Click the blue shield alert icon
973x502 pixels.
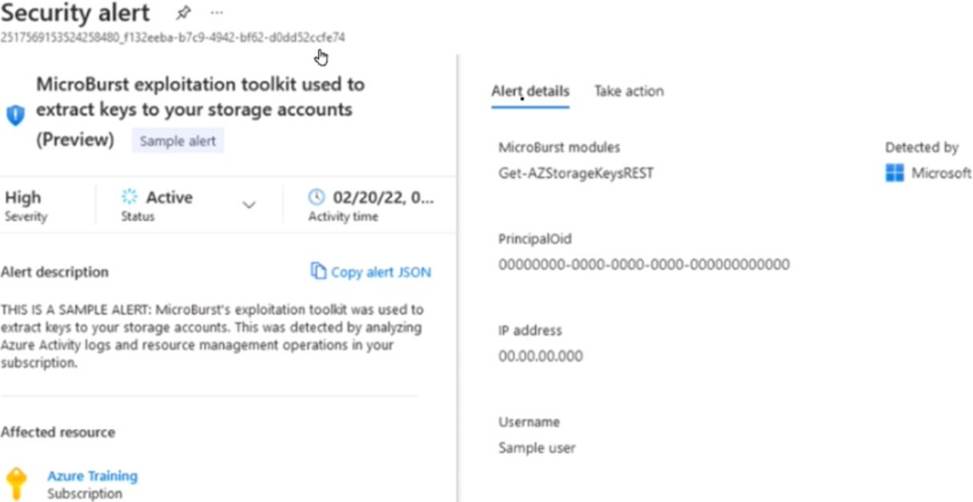tap(15, 115)
